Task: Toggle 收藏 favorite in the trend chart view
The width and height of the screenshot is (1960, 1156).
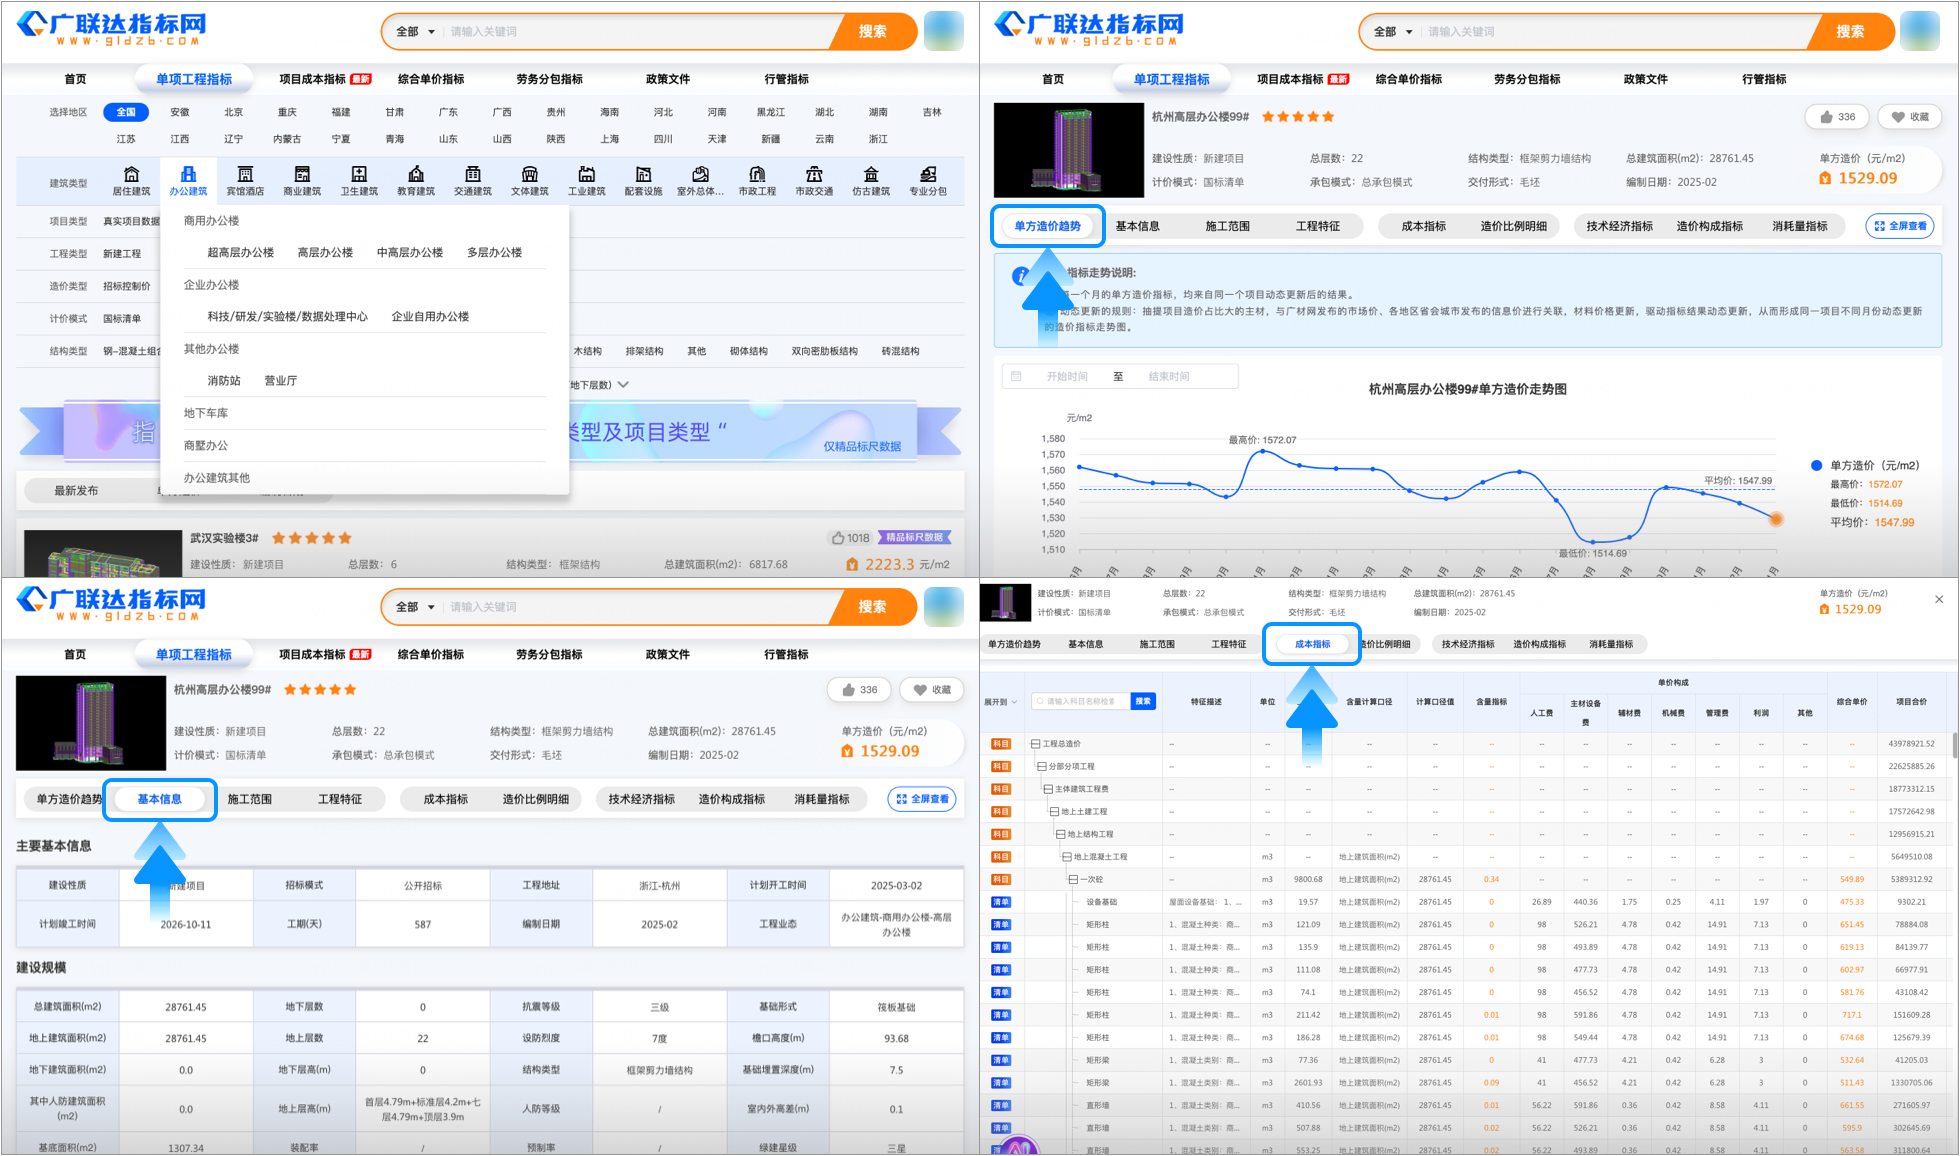Action: click(1910, 117)
